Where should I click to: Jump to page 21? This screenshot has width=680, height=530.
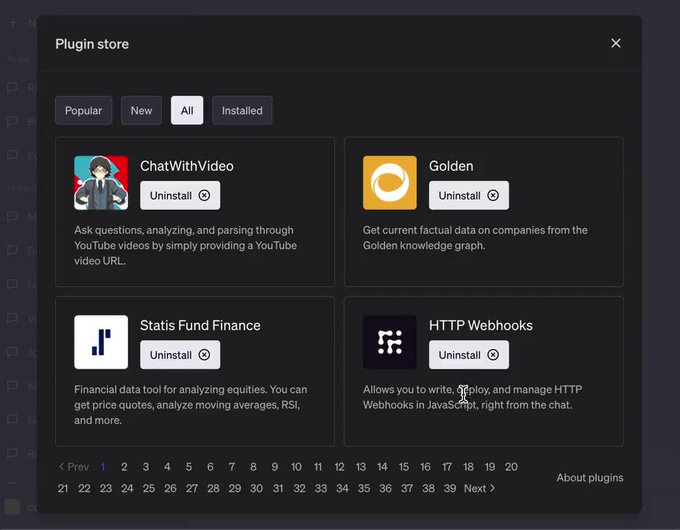pyautogui.click(x=63, y=488)
